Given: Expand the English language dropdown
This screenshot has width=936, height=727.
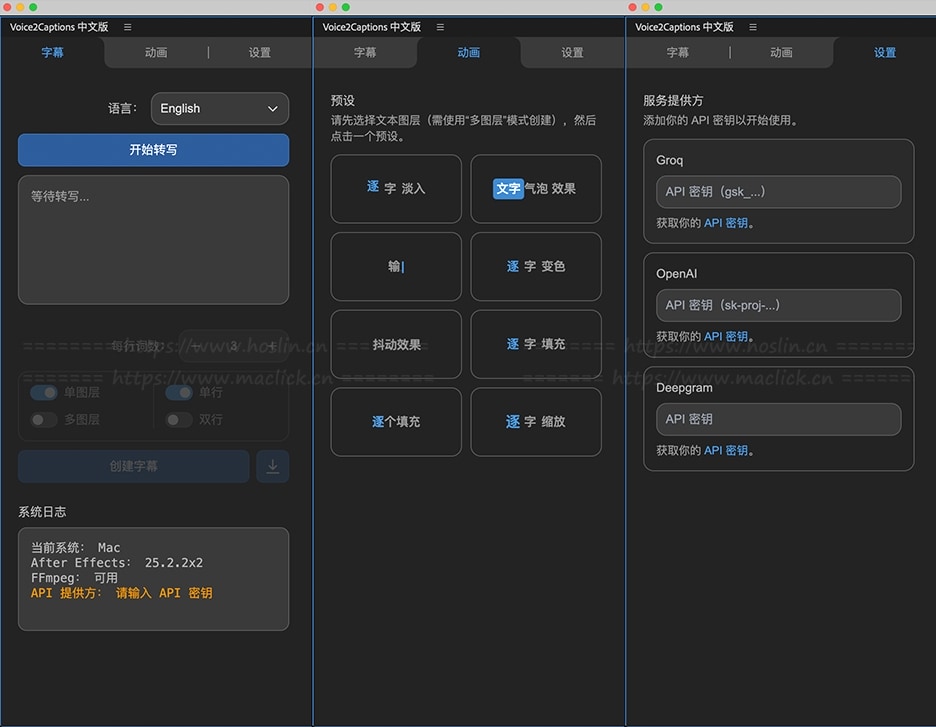Looking at the screenshot, I should pos(219,109).
